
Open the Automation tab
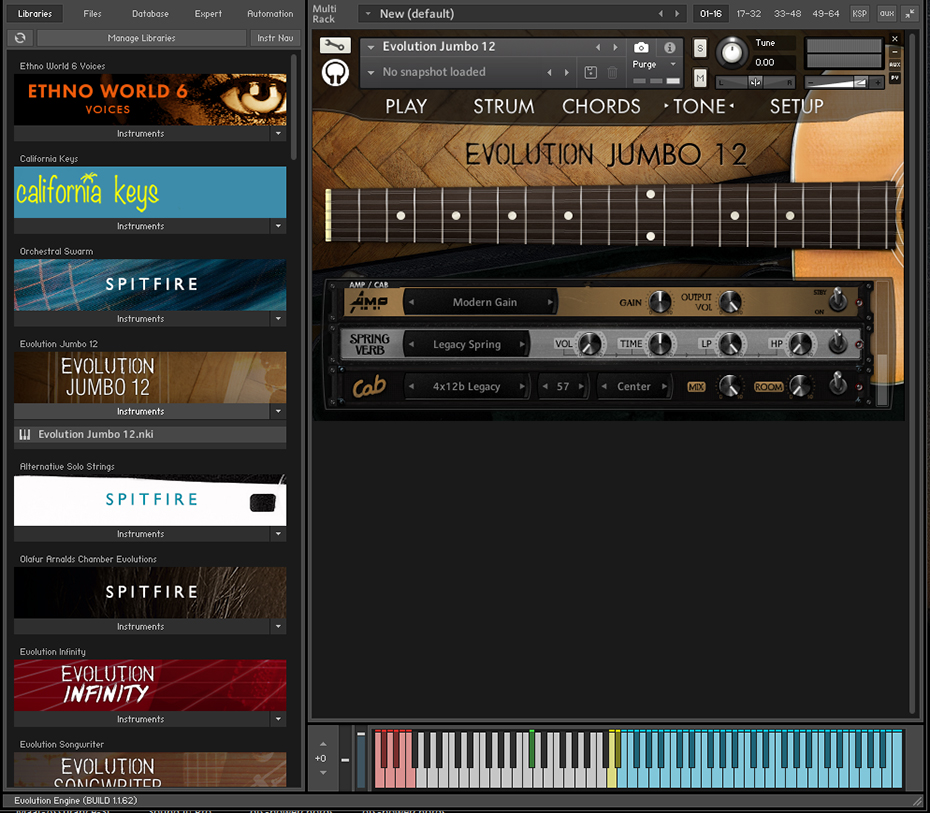click(270, 14)
